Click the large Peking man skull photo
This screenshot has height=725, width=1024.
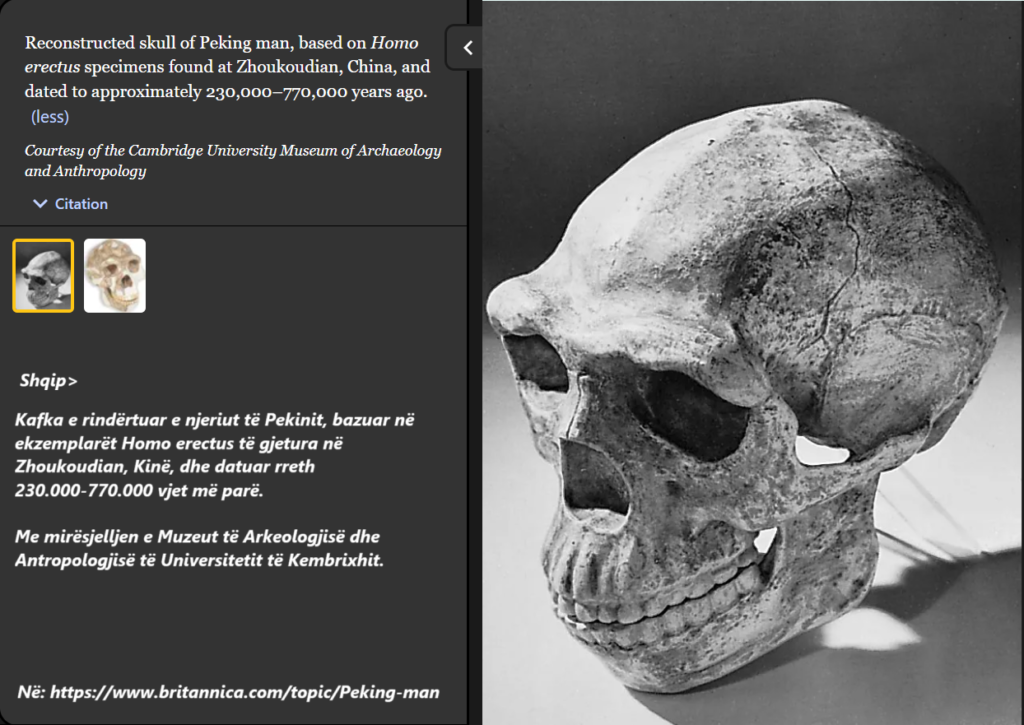click(752, 363)
